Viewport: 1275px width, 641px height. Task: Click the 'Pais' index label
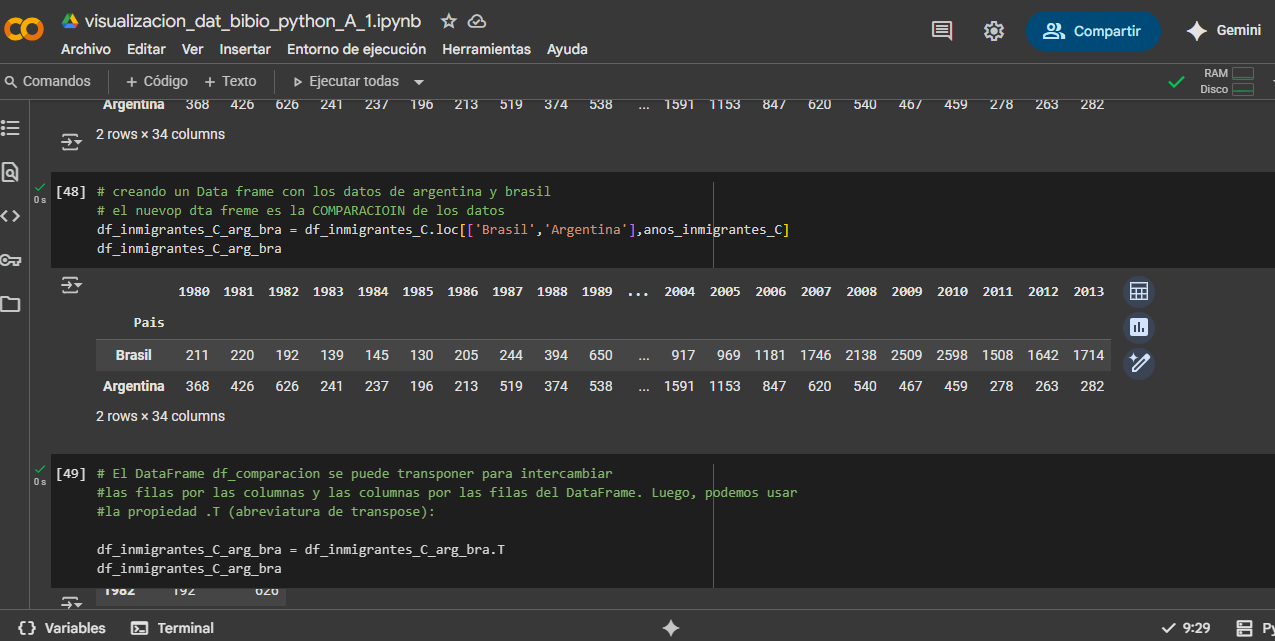click(149, 323)
